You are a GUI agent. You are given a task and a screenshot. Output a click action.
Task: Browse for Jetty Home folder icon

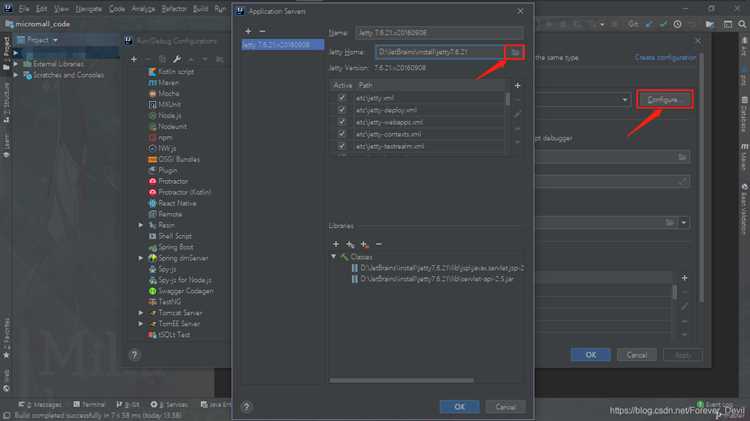(515, 52)
